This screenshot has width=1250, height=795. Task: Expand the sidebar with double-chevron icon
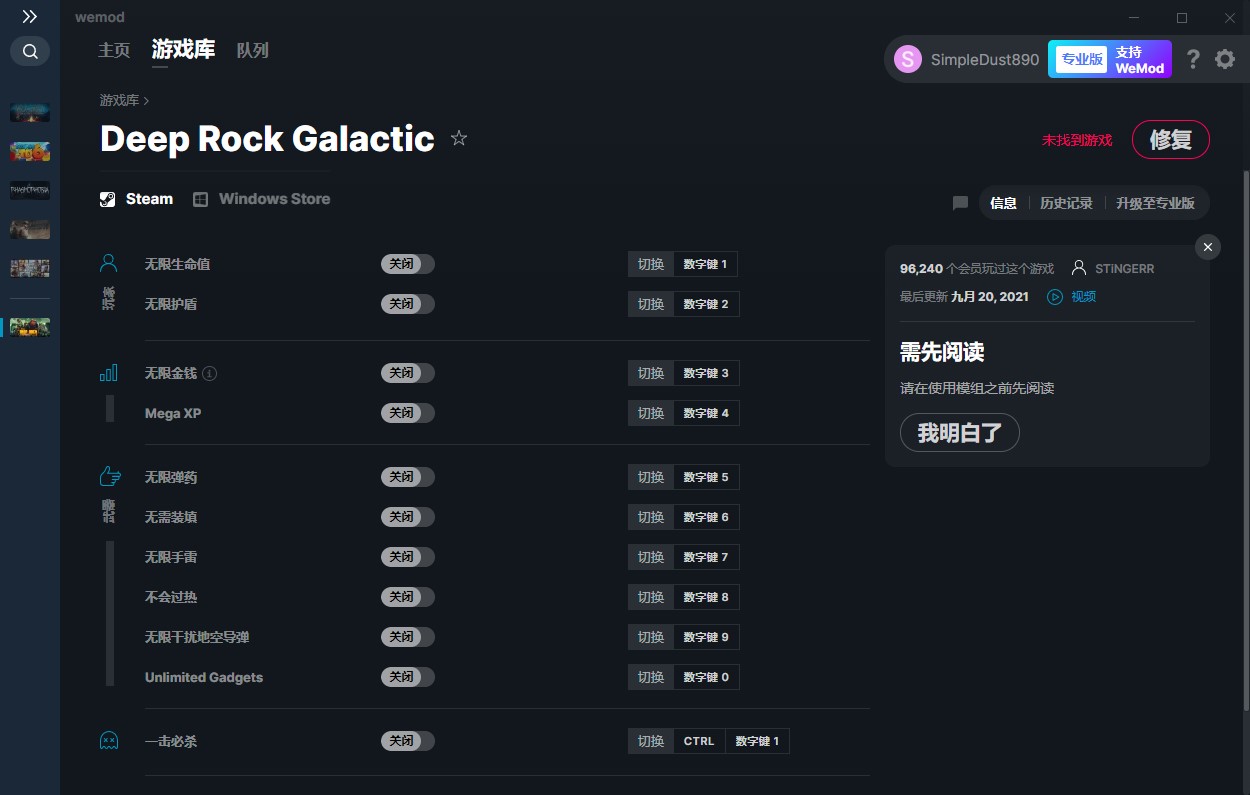coord(30,16)
